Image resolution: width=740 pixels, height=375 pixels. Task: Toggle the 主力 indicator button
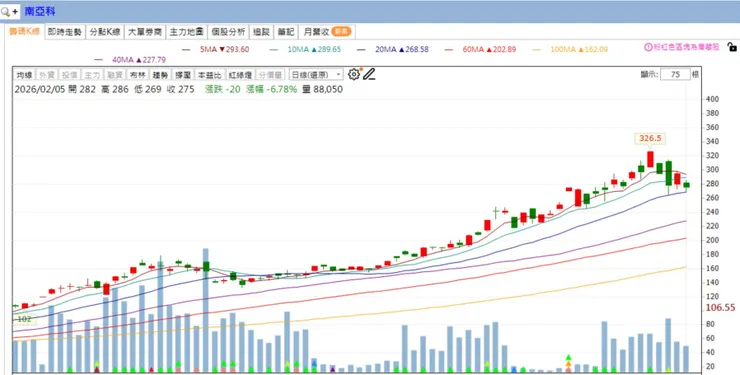coord(92,75)
